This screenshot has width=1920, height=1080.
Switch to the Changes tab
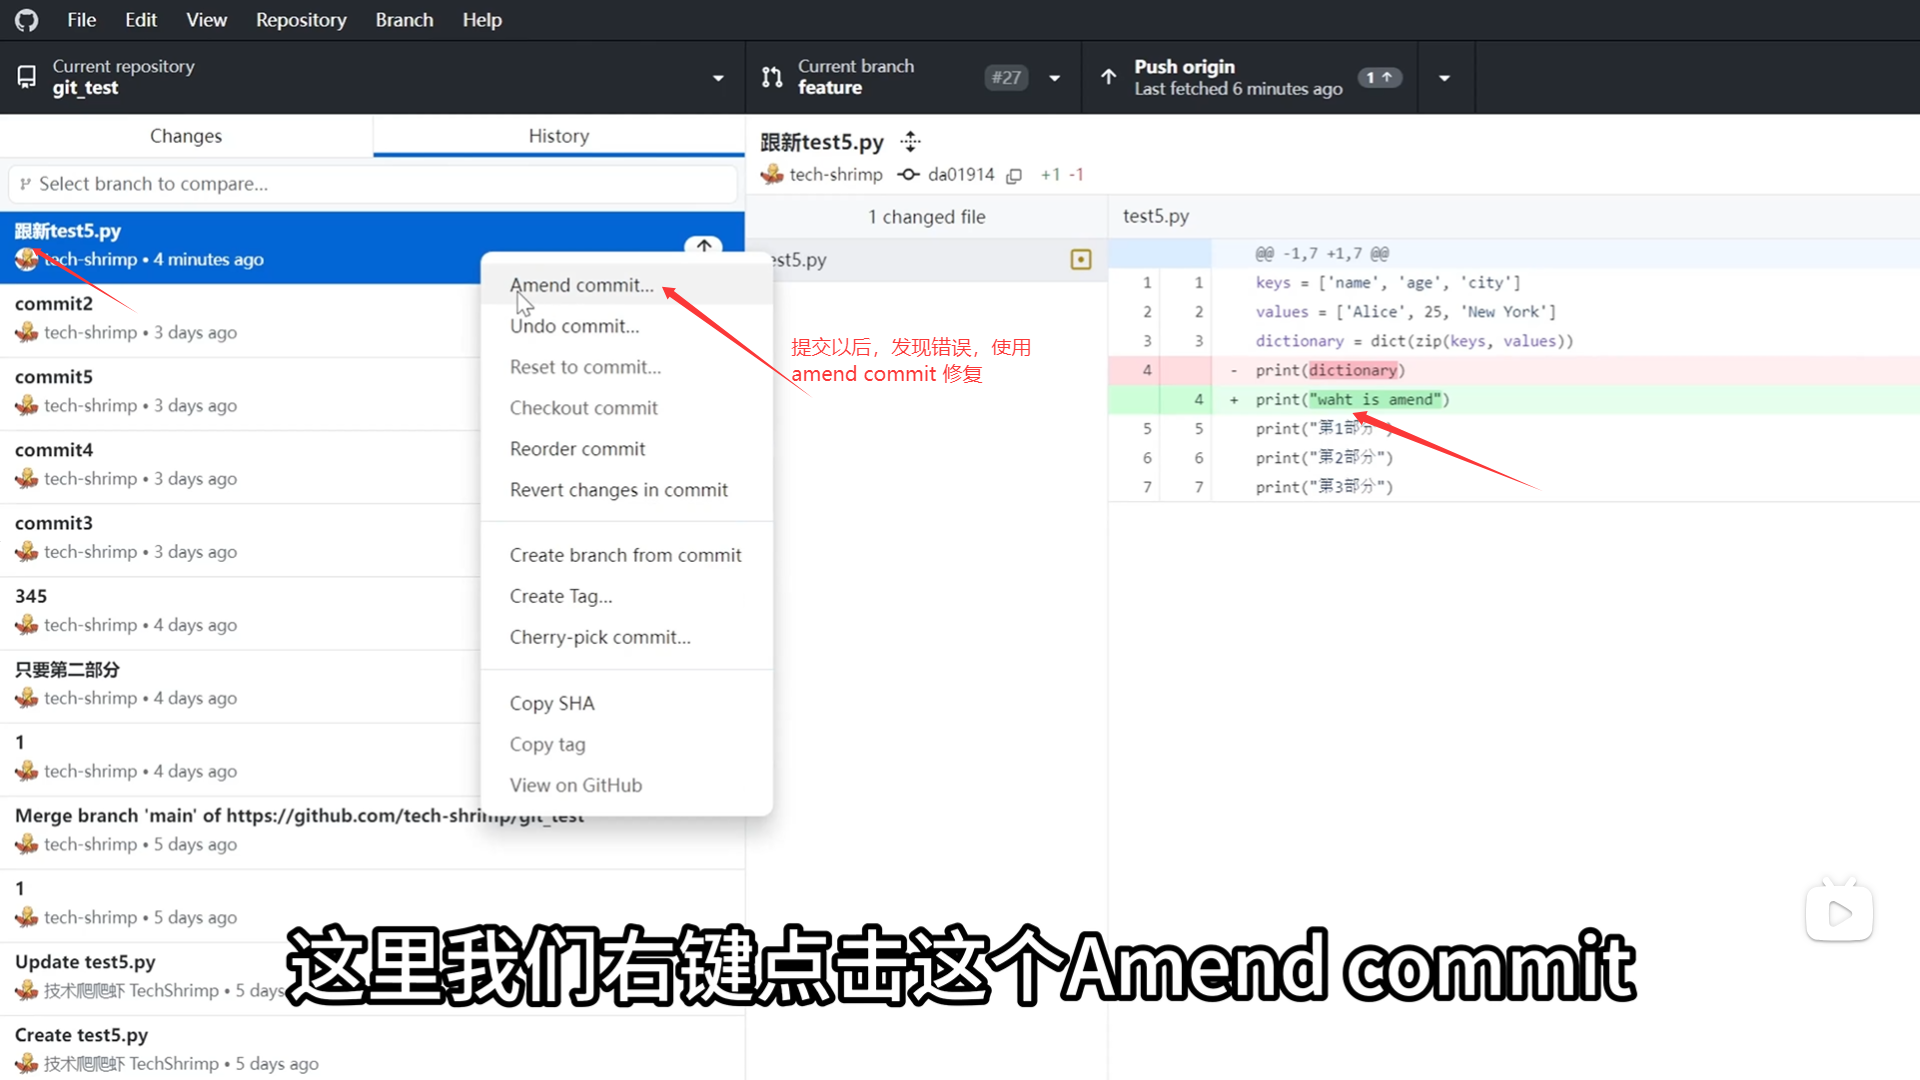tap(186, 136)
